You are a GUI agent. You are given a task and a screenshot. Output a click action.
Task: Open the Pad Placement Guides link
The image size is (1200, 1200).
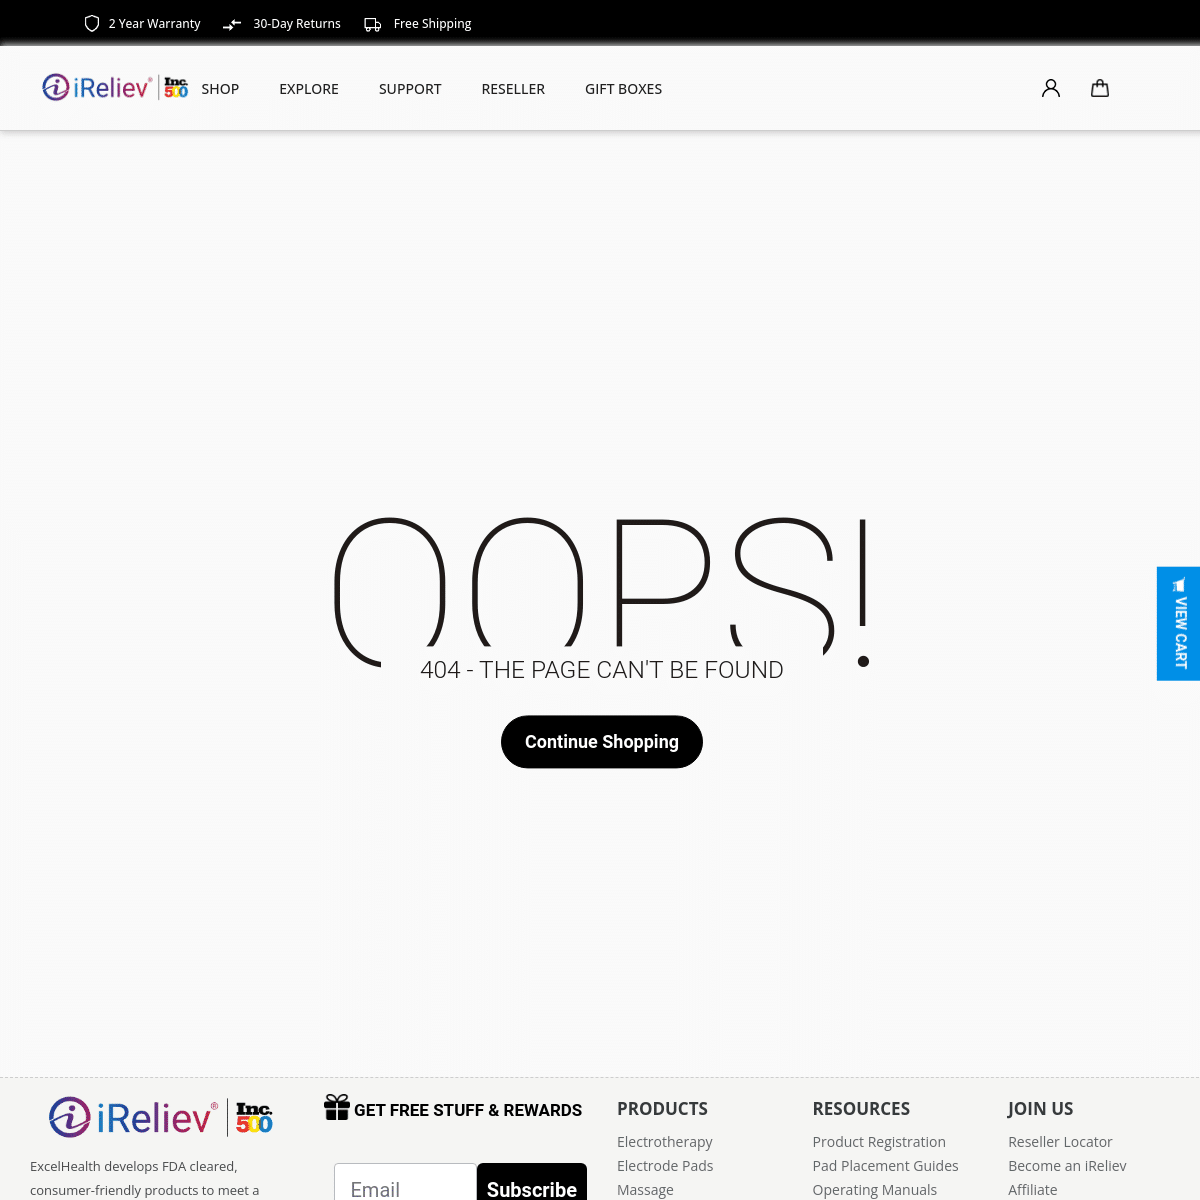click(886, 1166)
